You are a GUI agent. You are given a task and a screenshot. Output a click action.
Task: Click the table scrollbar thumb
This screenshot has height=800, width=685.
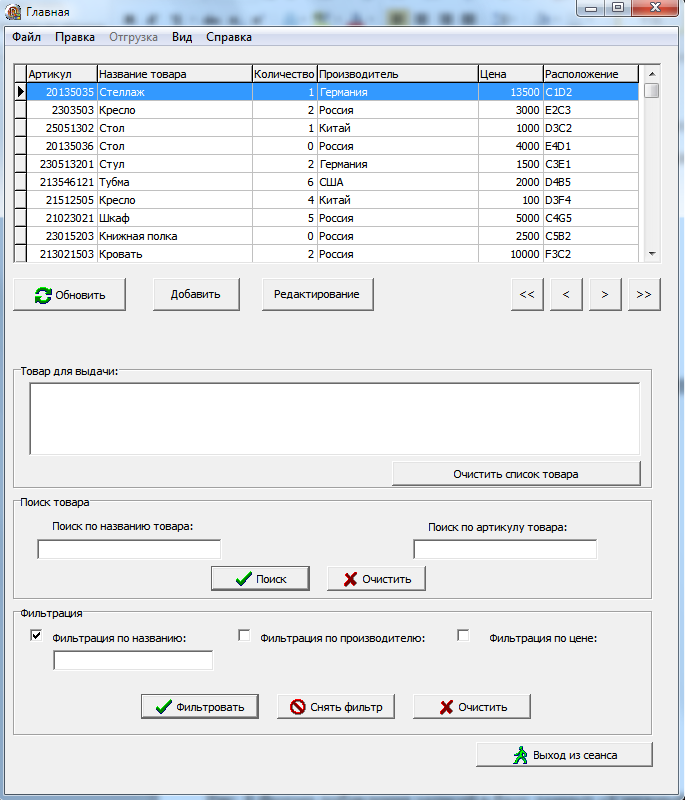point(652,90)
